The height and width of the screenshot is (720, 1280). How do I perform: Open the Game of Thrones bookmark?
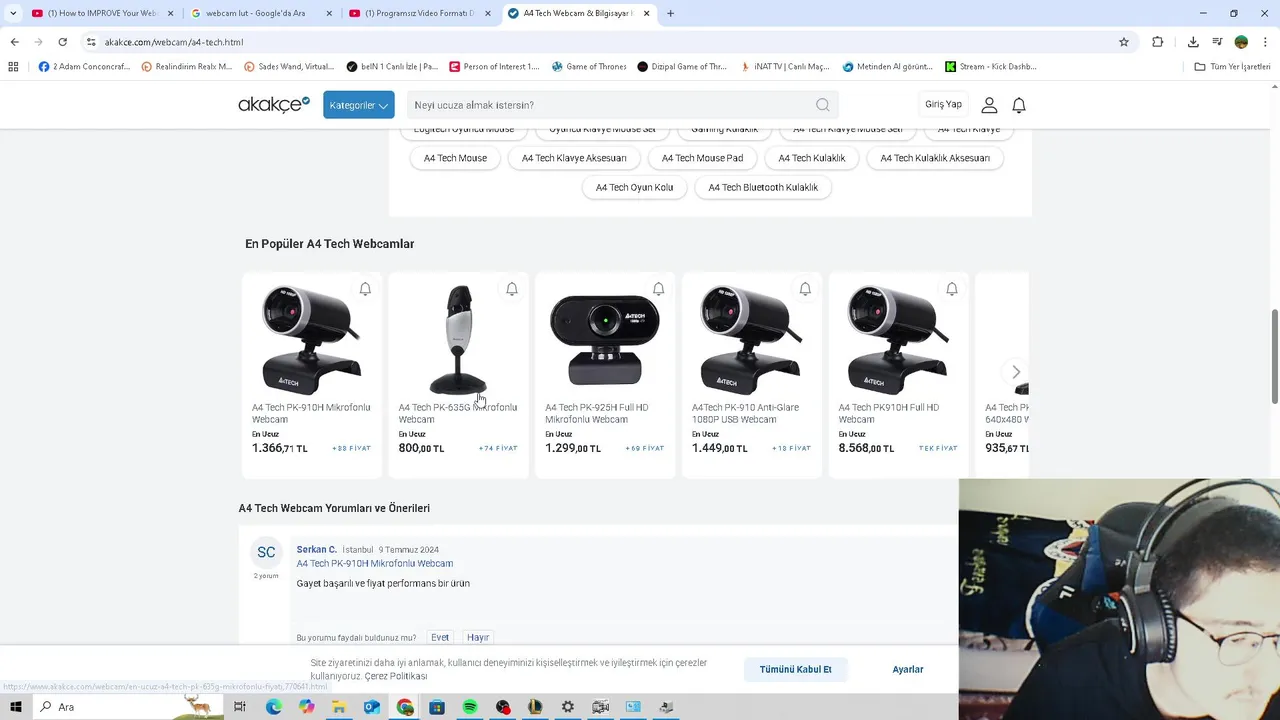tap(589, 67)
